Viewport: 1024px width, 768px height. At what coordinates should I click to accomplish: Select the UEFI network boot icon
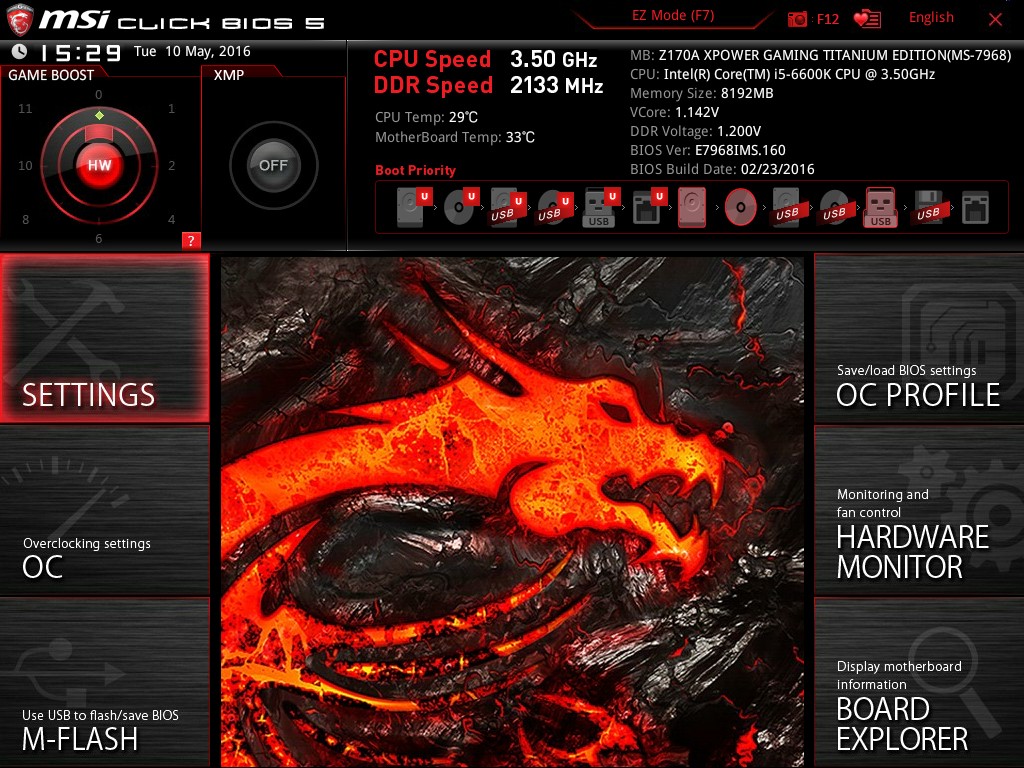click(x=648, y=208)
